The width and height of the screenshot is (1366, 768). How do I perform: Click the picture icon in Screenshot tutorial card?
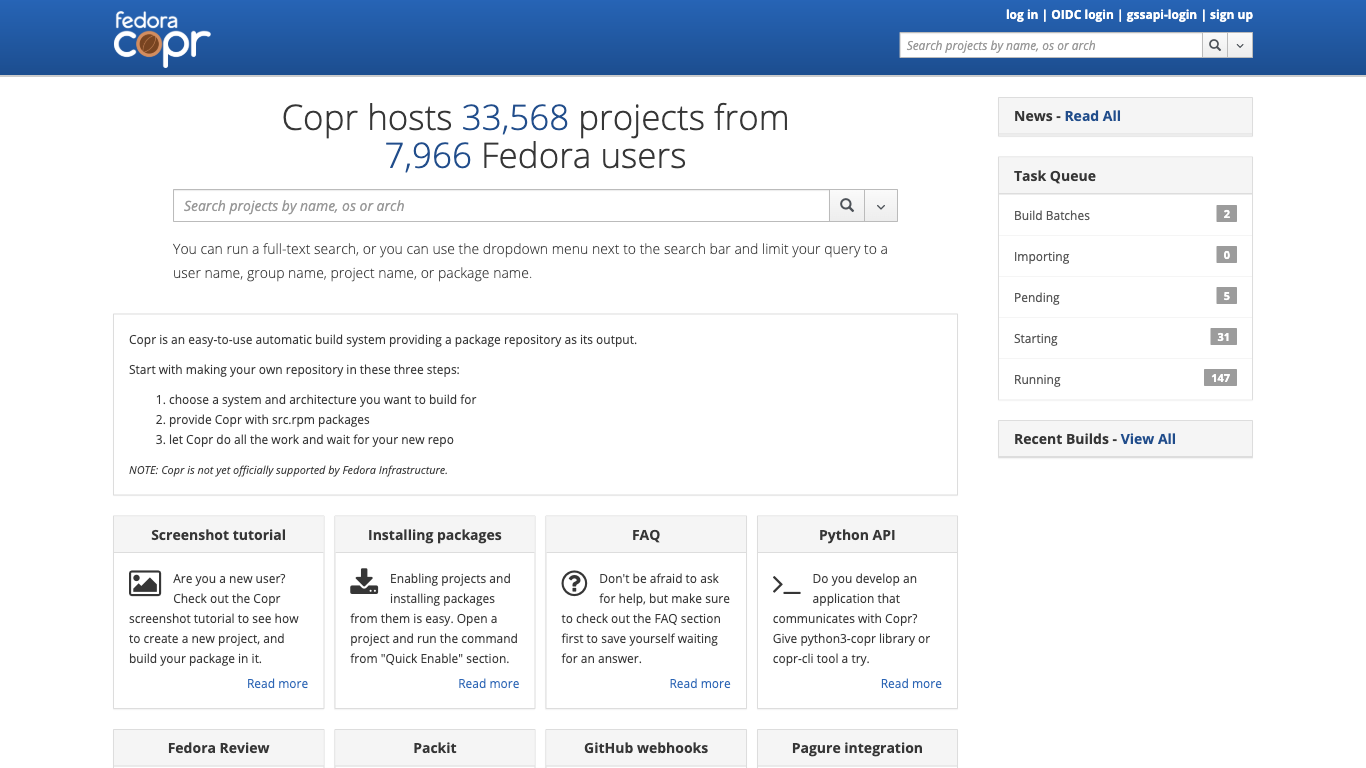pyautogui.click(x=145, y=583)
